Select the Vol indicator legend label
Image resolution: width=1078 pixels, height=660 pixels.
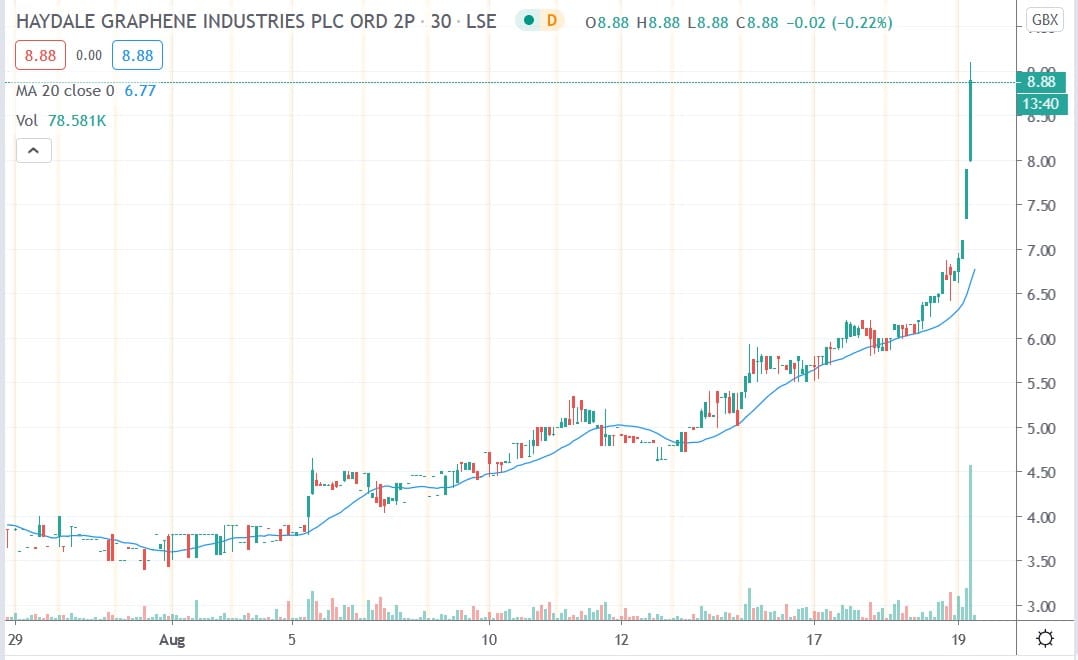click(x=27, y=121)
